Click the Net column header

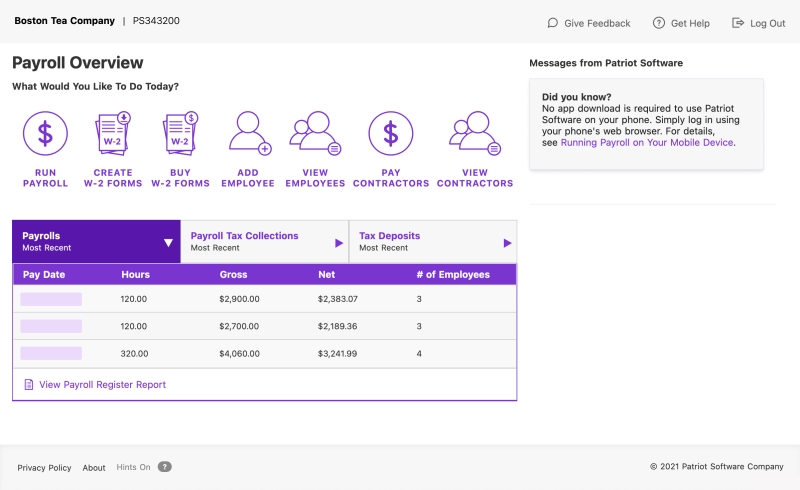click(x=327, y=275)
